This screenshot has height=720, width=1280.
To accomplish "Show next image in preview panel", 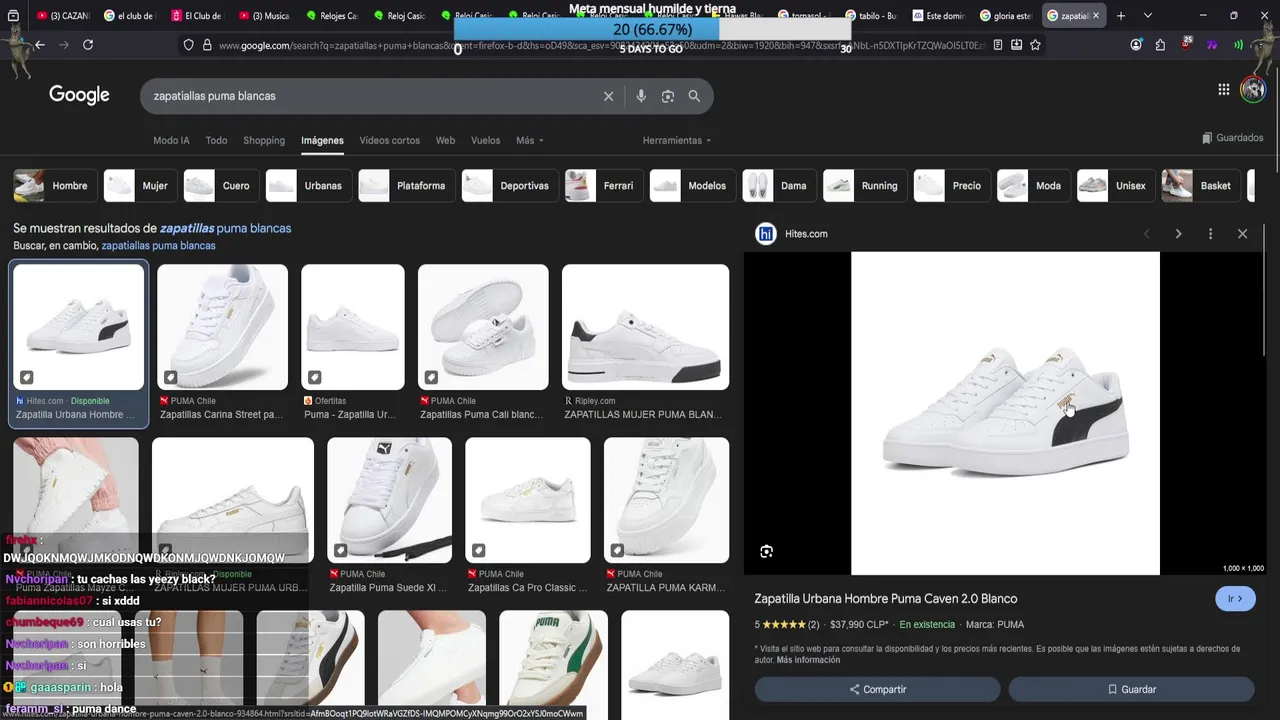I will tap(1178, 234).
